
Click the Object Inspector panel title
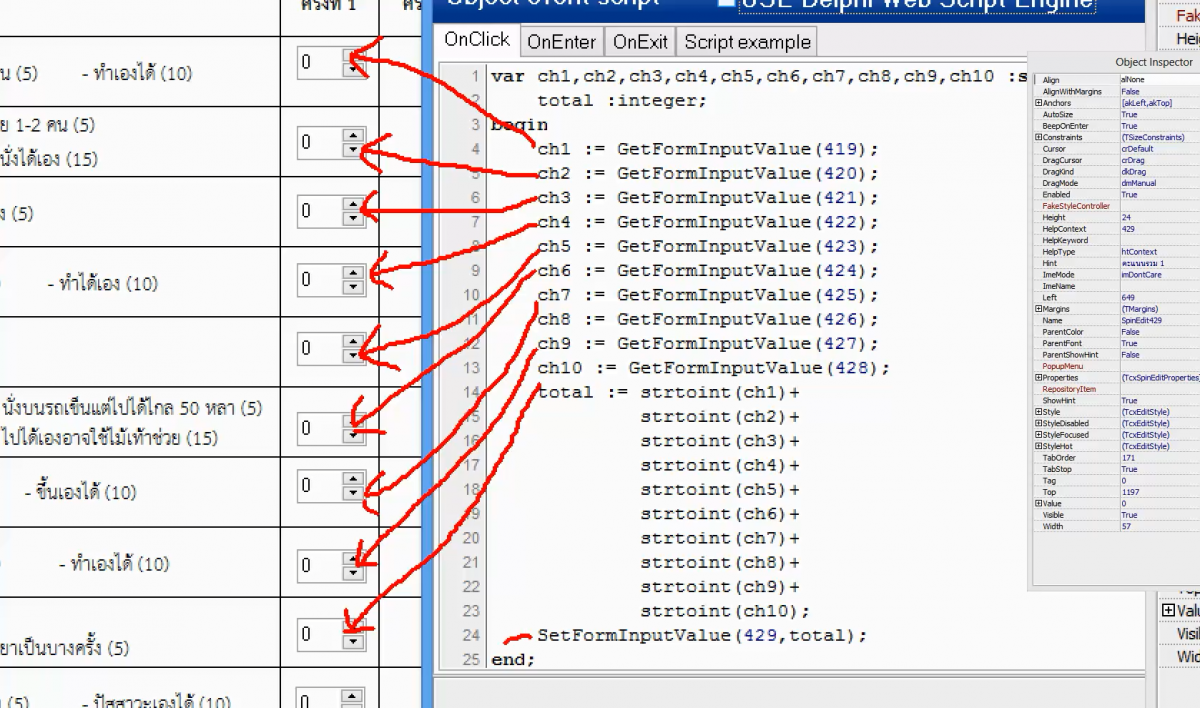(x=1154, y=63)
